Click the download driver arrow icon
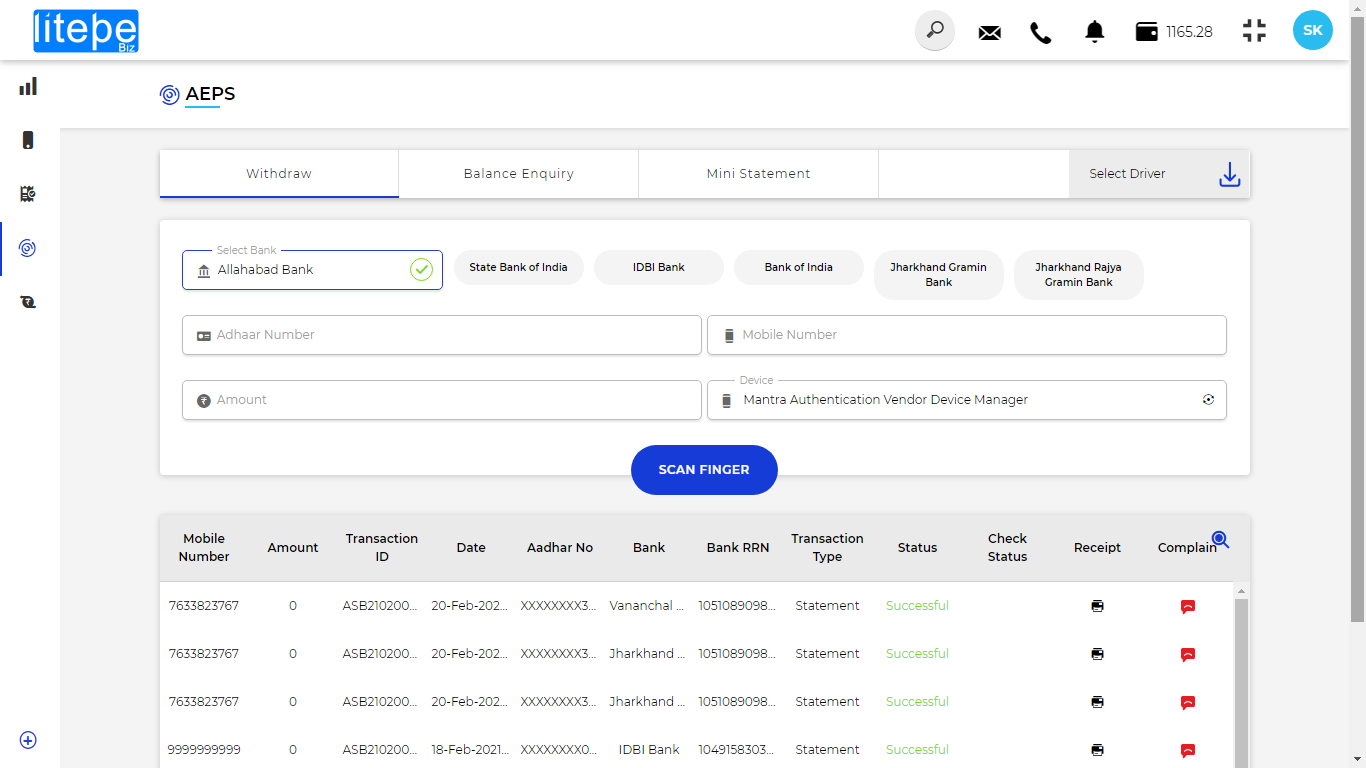The width and height of the screenshot is (1366, 768). coord(1229,175)
